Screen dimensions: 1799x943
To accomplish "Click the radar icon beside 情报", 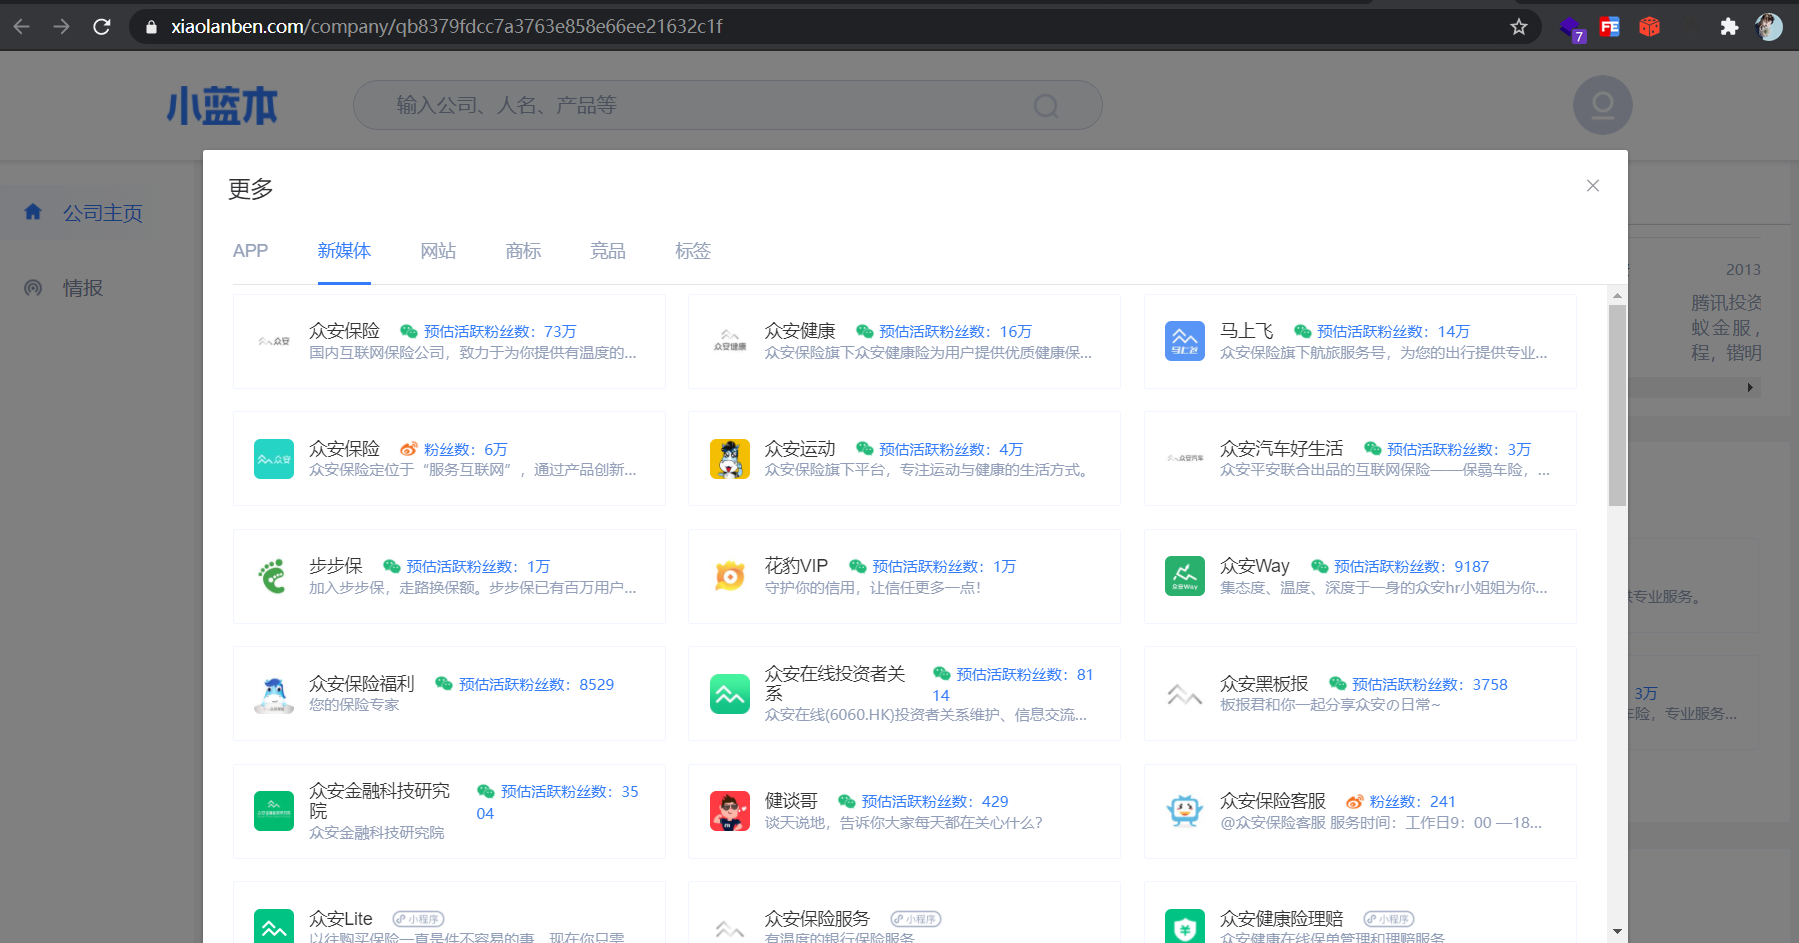I will click(x=33, y=288).
